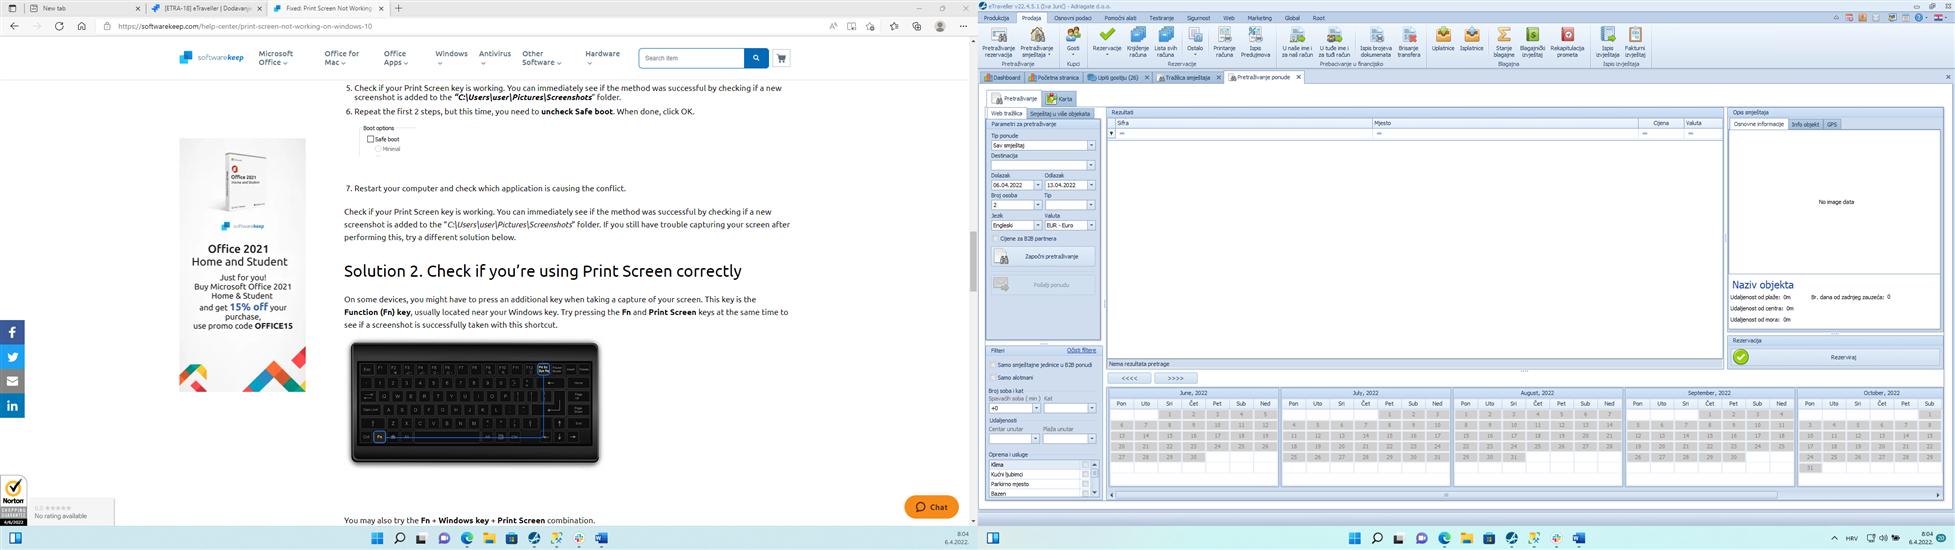The width and height of the screenshot is (1955, 550).
Task: Expand the Destinacija dropdown
Action: tap(1090, 165)
